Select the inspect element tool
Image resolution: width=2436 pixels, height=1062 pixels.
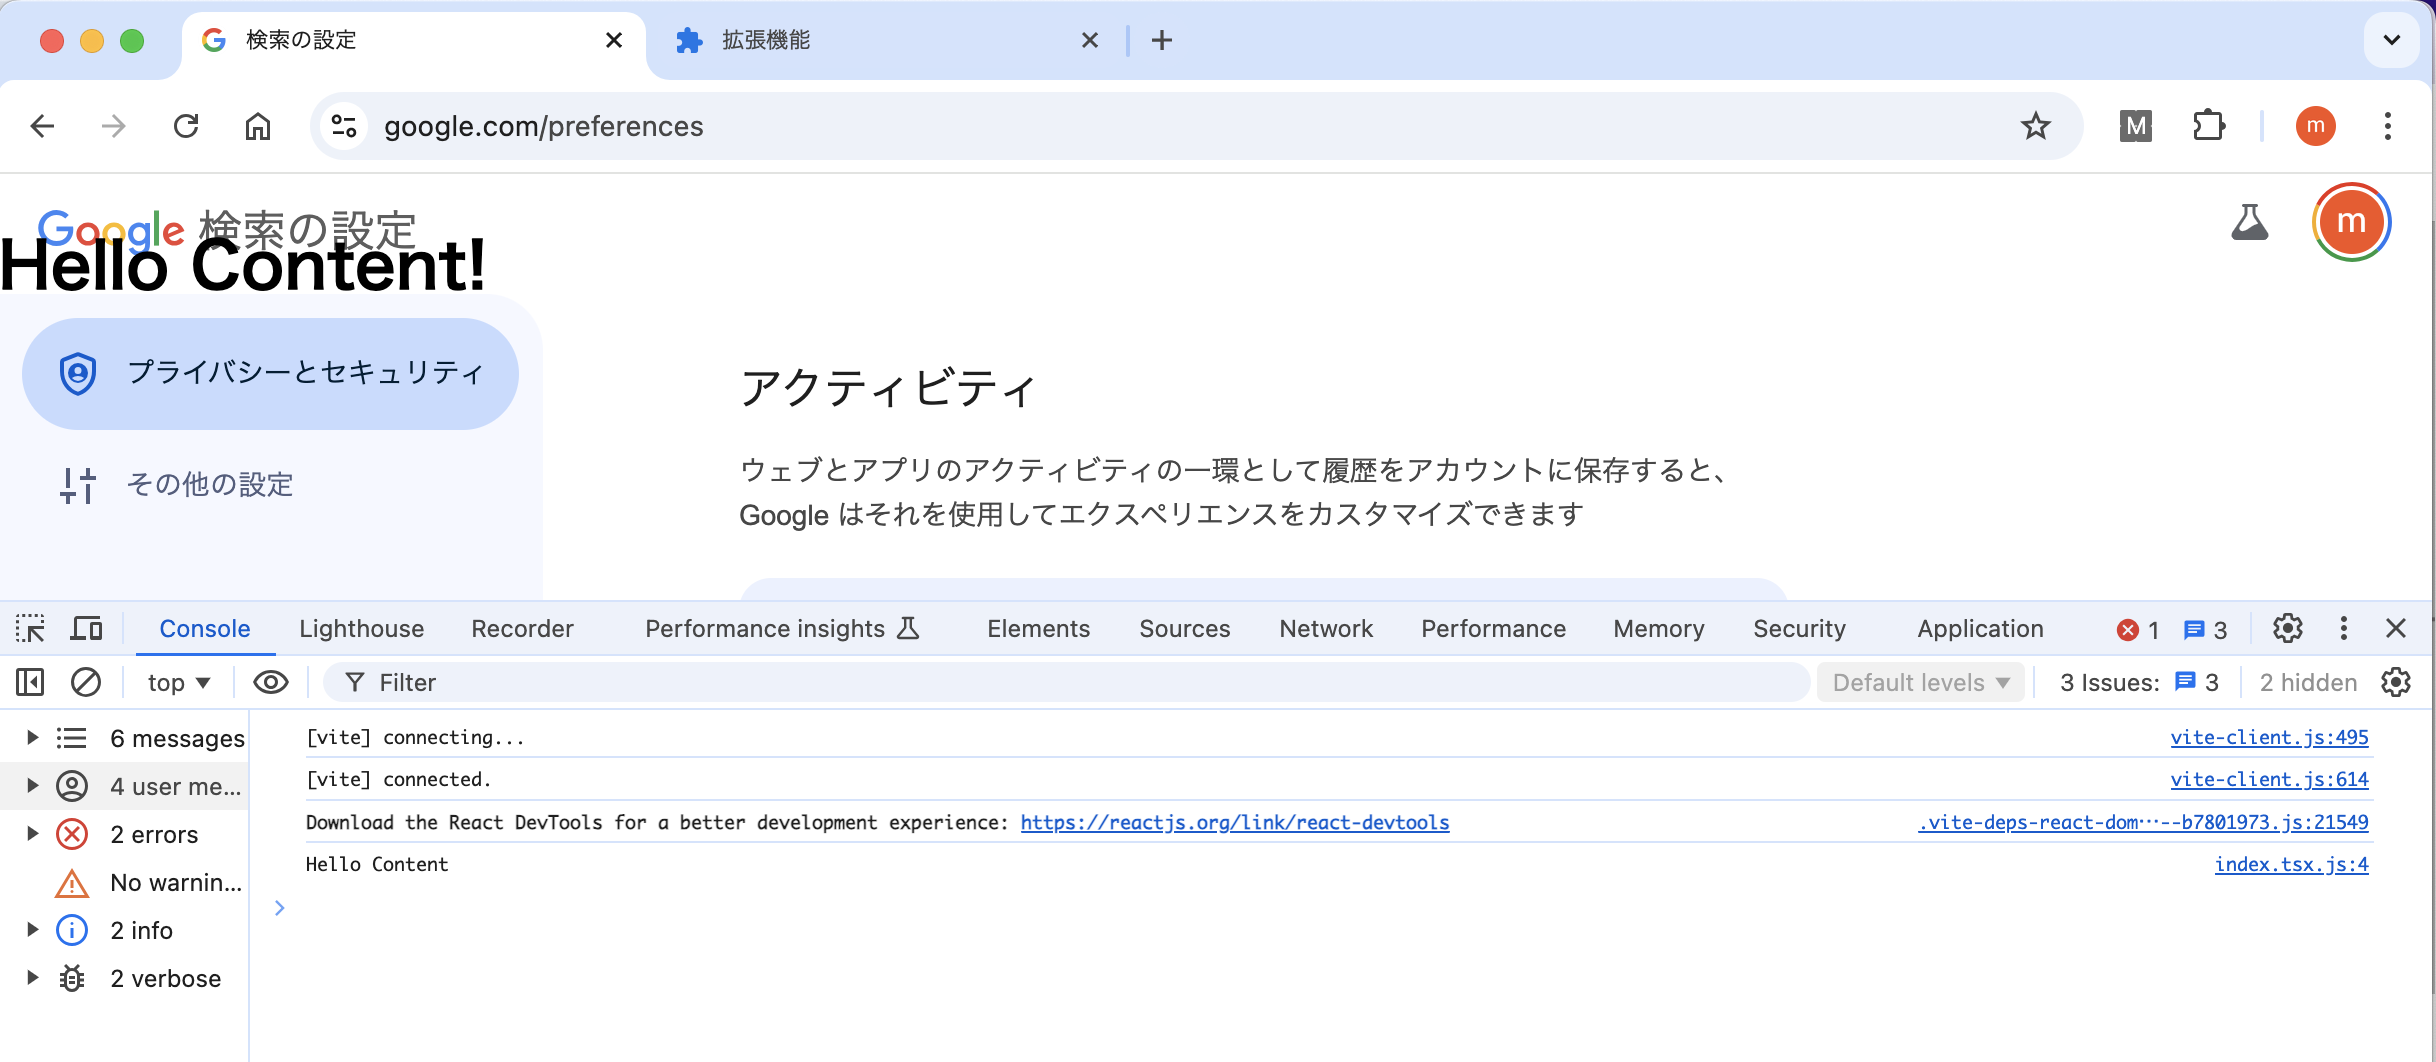(30, 628)
